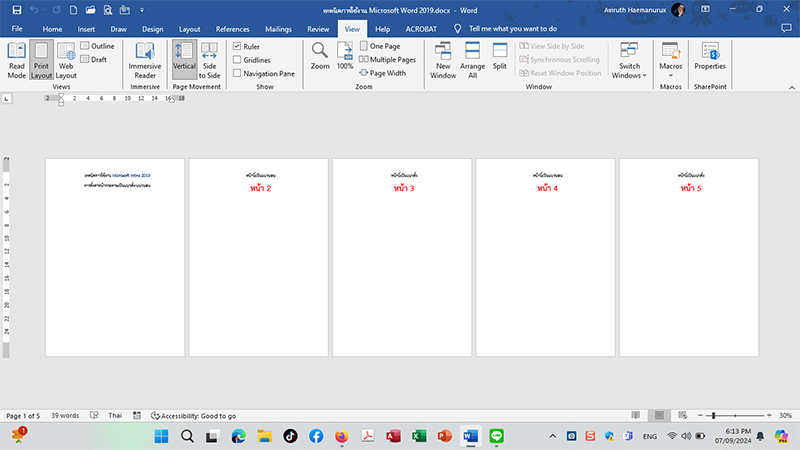Enable the Navigation Pane checkbox

click(x=237, y=73)
